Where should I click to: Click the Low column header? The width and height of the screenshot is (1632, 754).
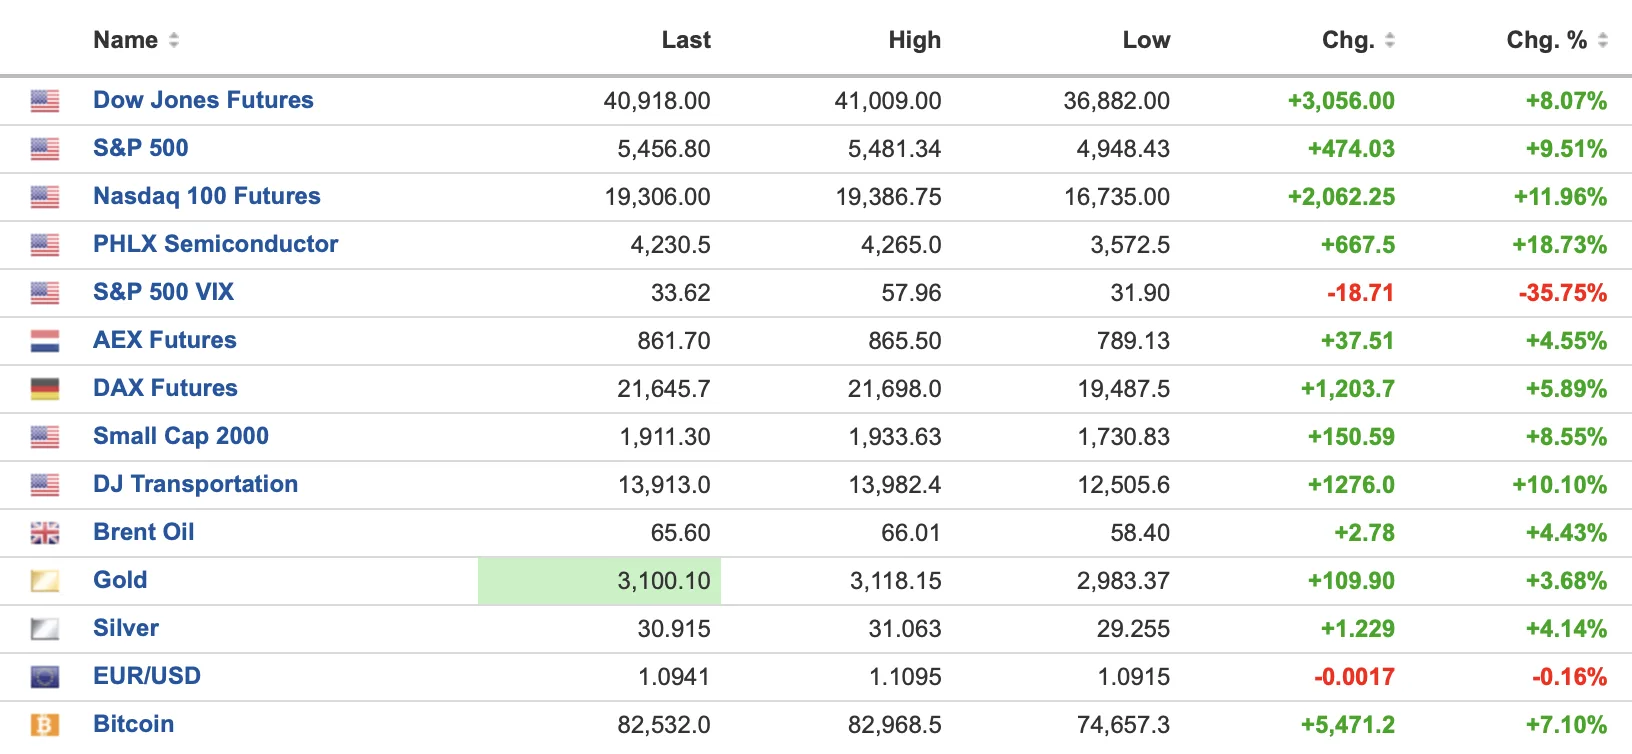(x=1146, y=40)
